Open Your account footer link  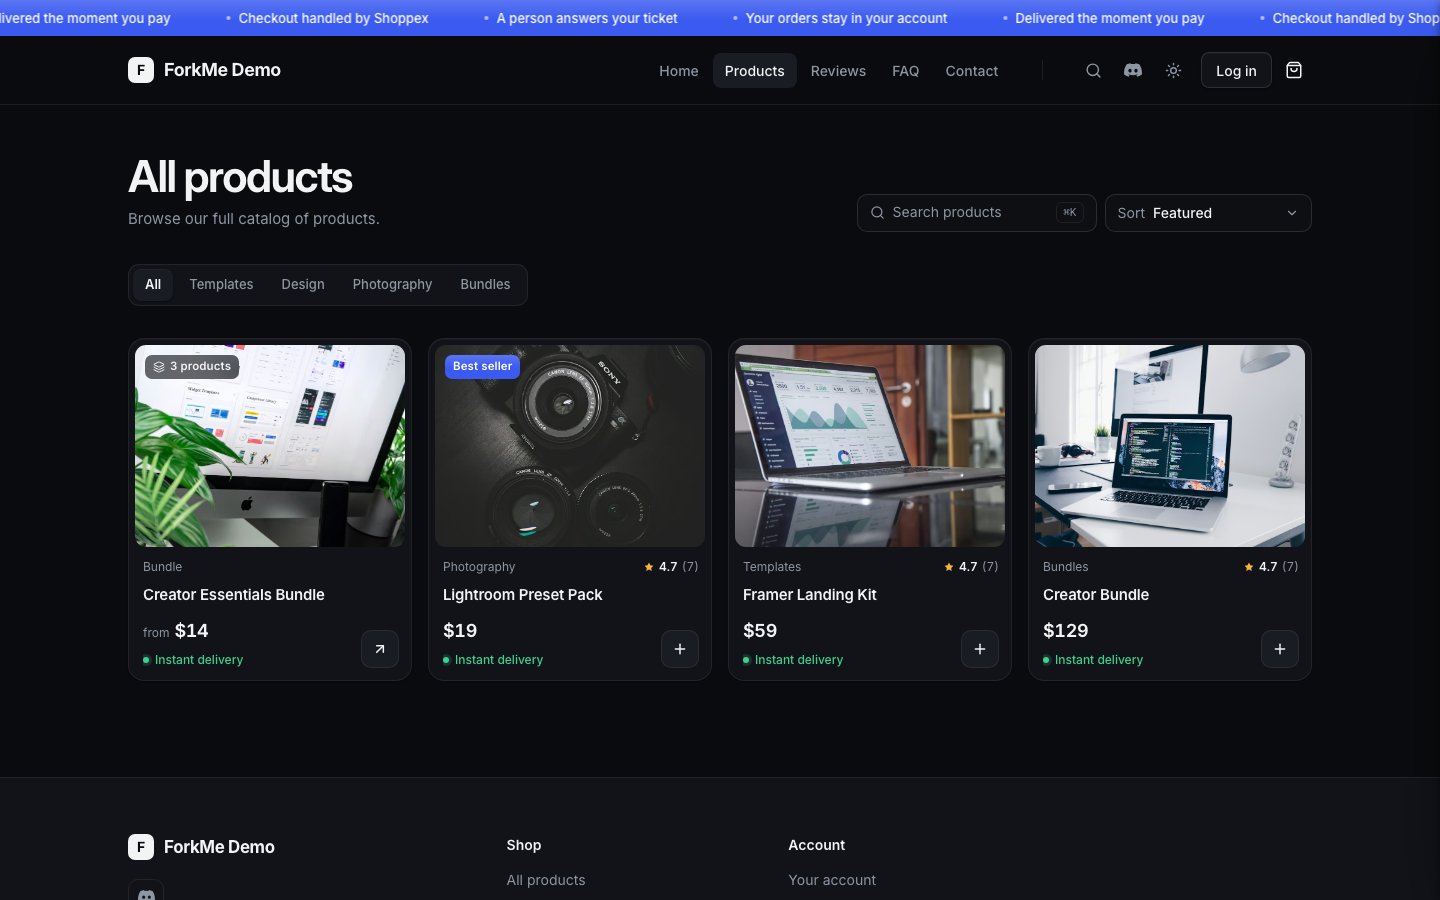[832, 880]
